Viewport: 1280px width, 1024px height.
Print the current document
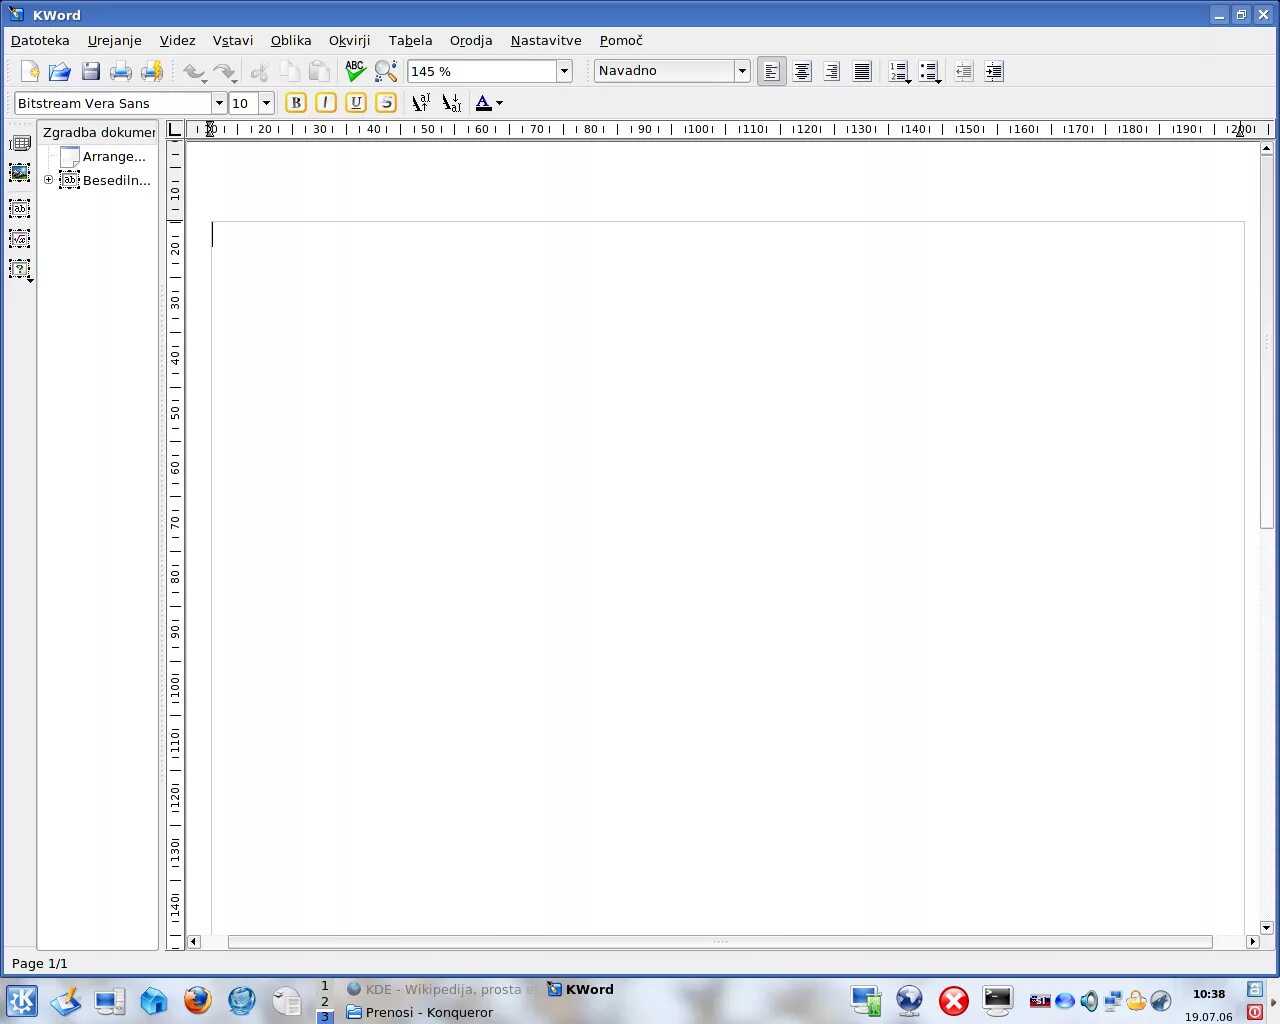point(121,71)
